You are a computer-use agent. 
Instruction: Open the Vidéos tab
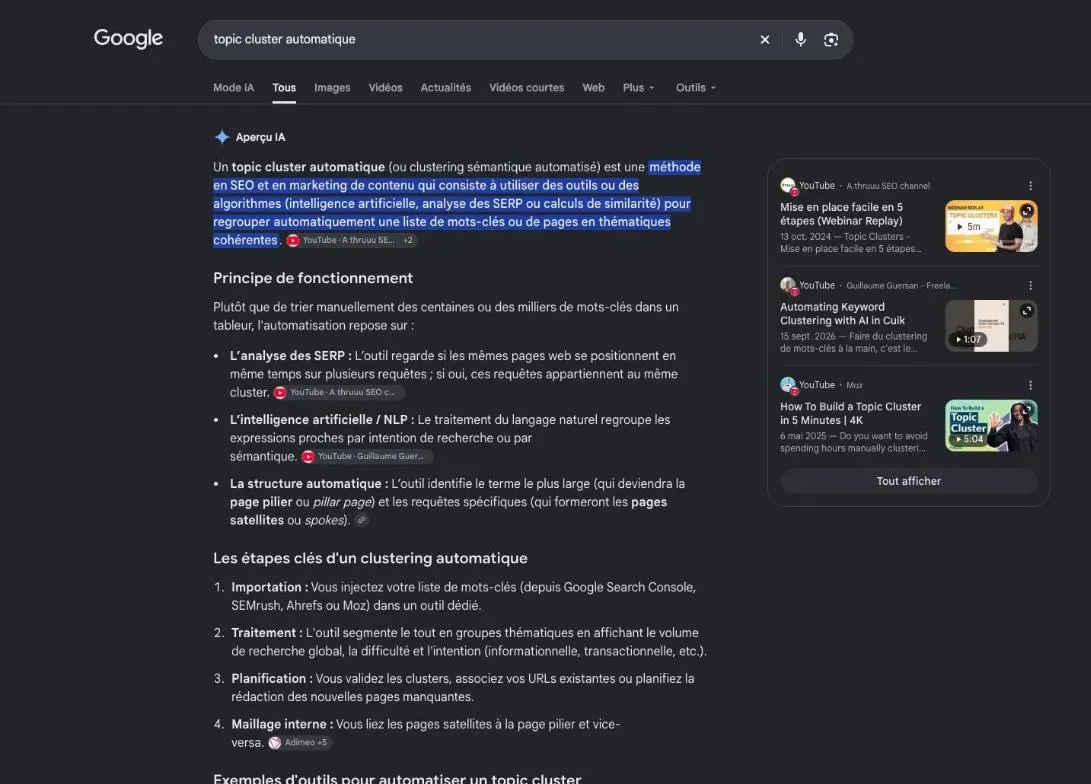click(x=385, y=88)
